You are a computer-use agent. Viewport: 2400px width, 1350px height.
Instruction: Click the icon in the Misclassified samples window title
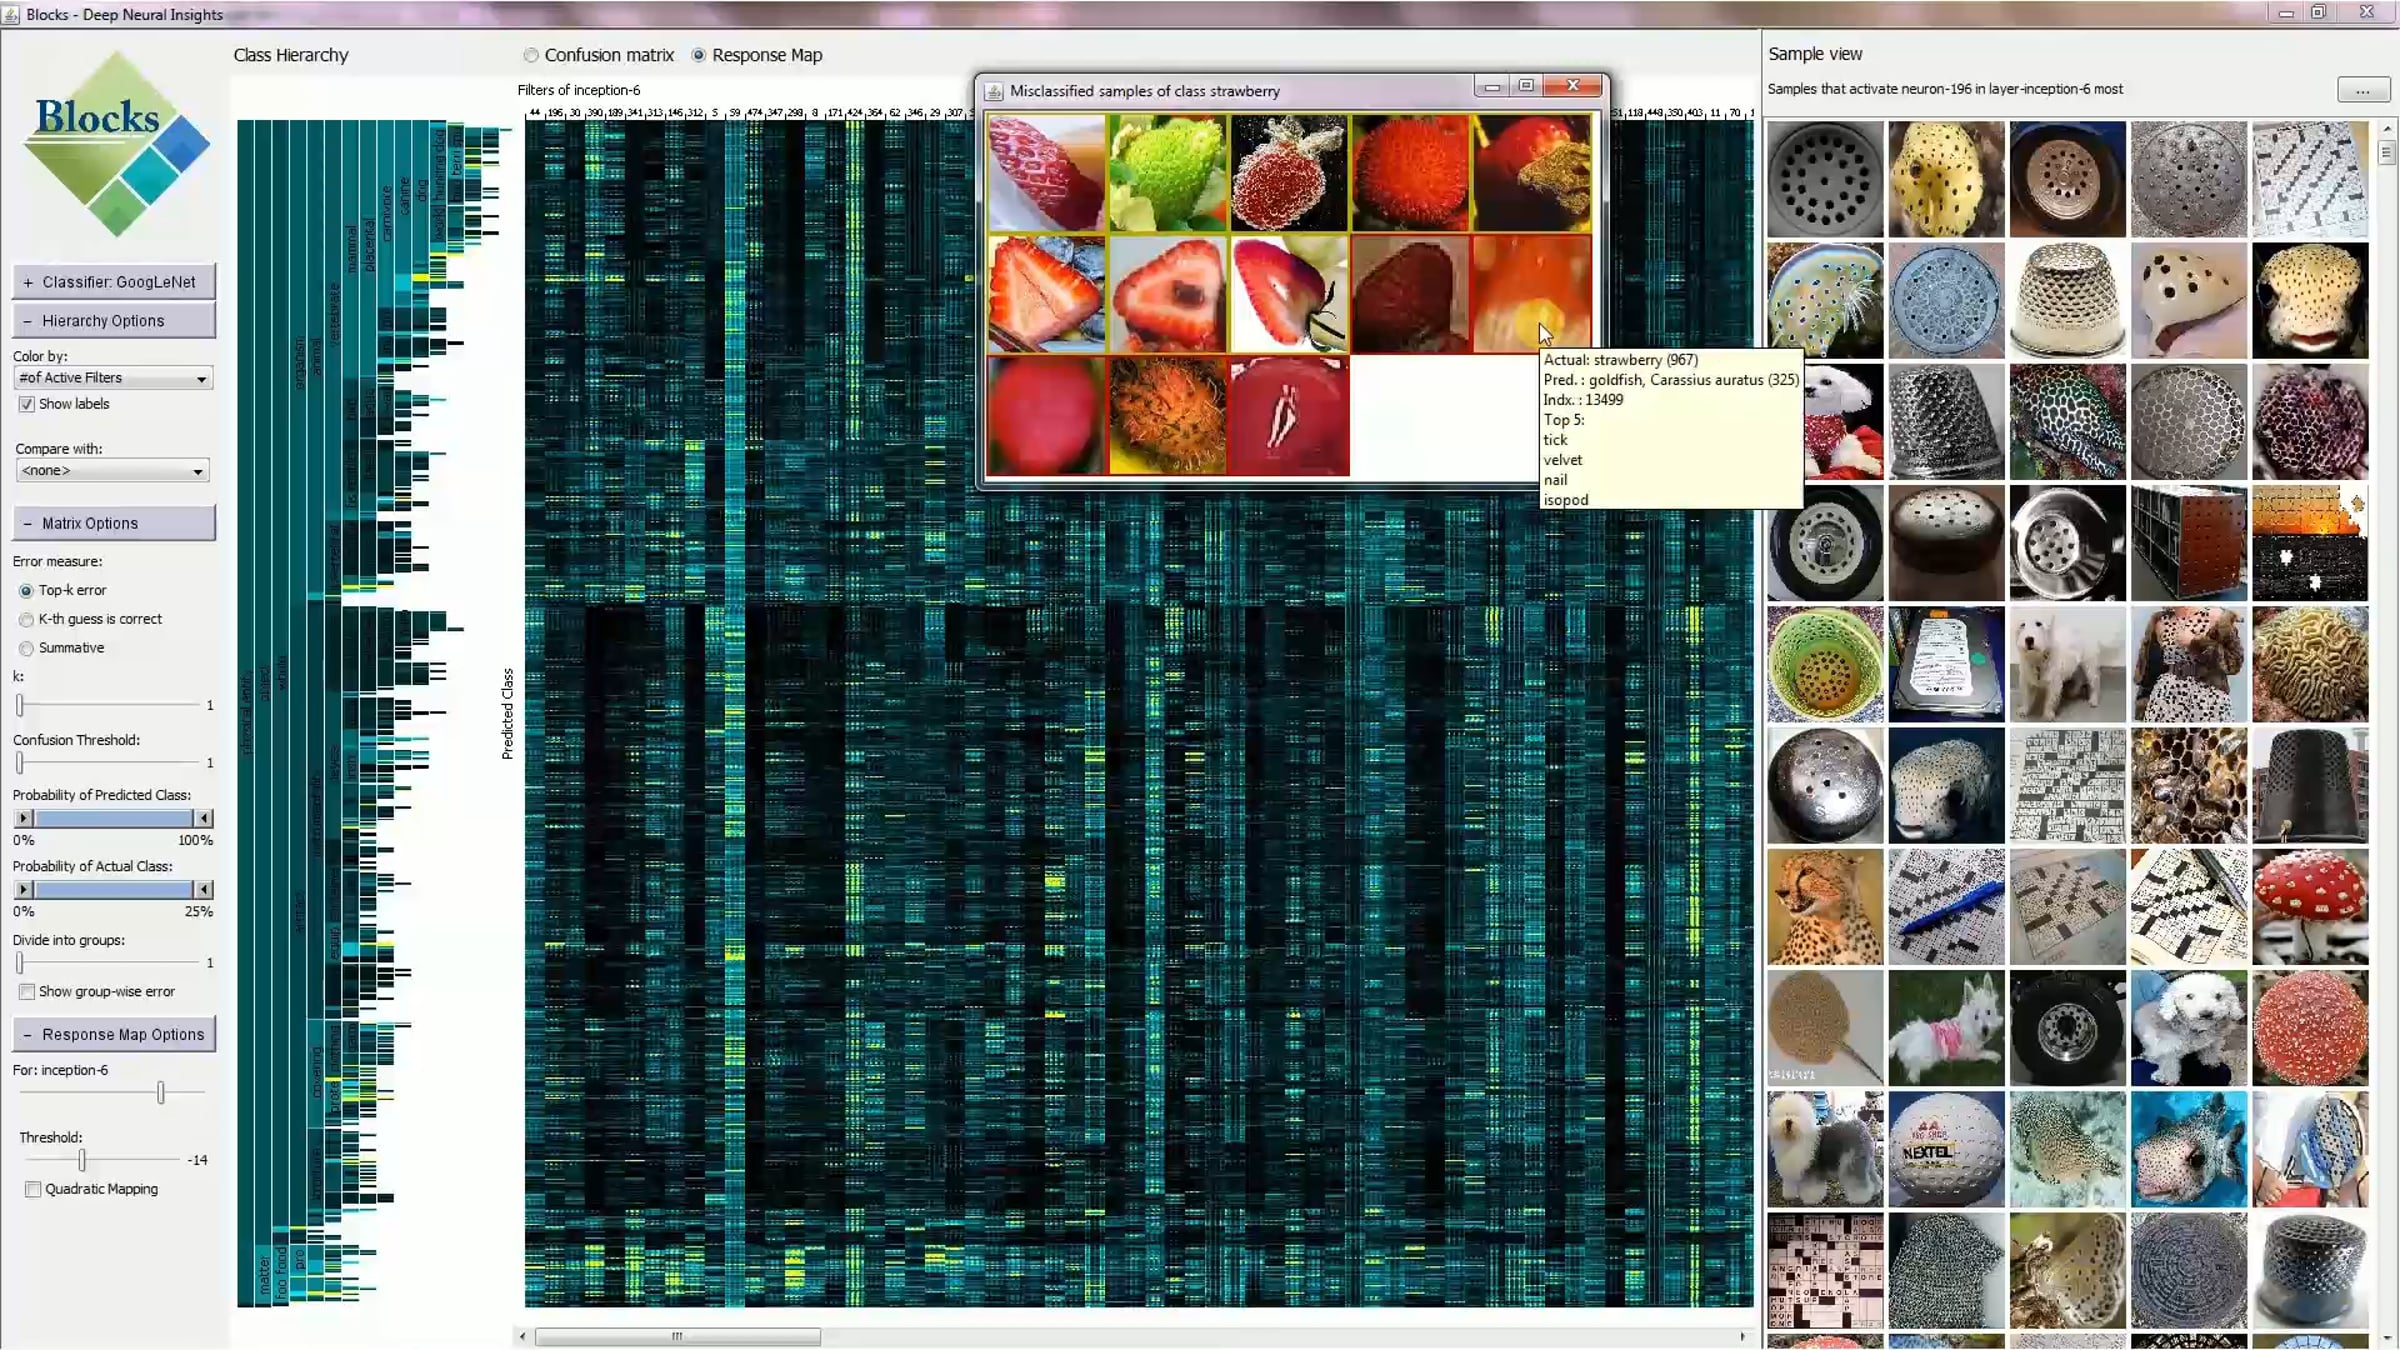click(994, 91)
